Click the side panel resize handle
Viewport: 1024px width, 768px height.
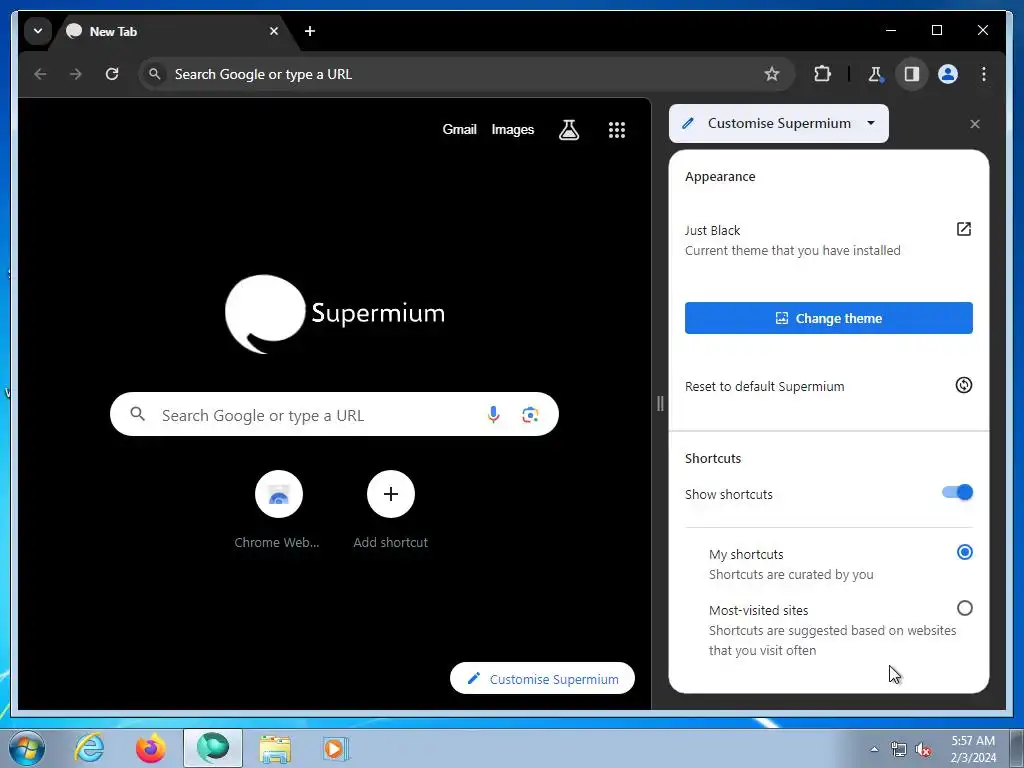pyautogui.click(x=660, y=404)
